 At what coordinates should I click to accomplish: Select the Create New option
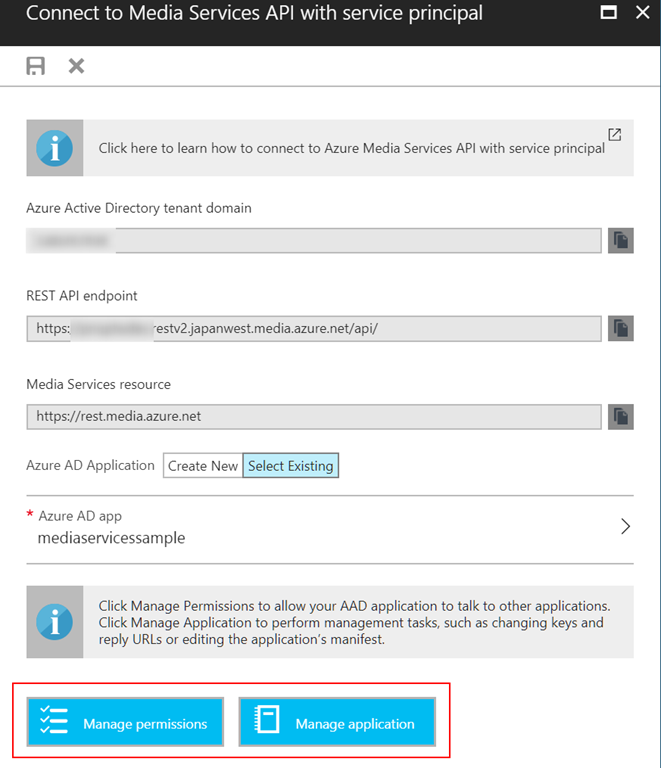point(203,466)
